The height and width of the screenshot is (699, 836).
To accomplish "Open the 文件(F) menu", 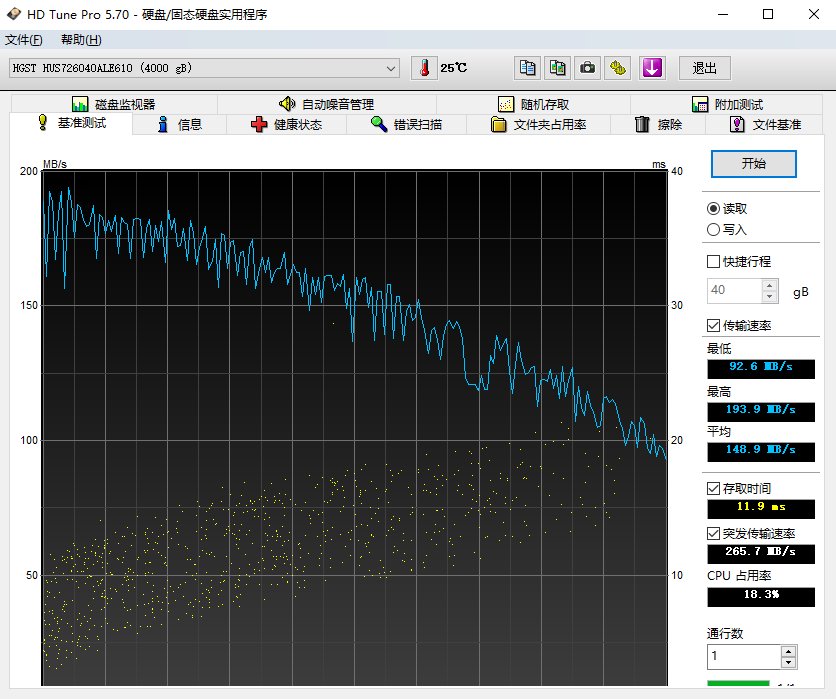I will 23,40.
